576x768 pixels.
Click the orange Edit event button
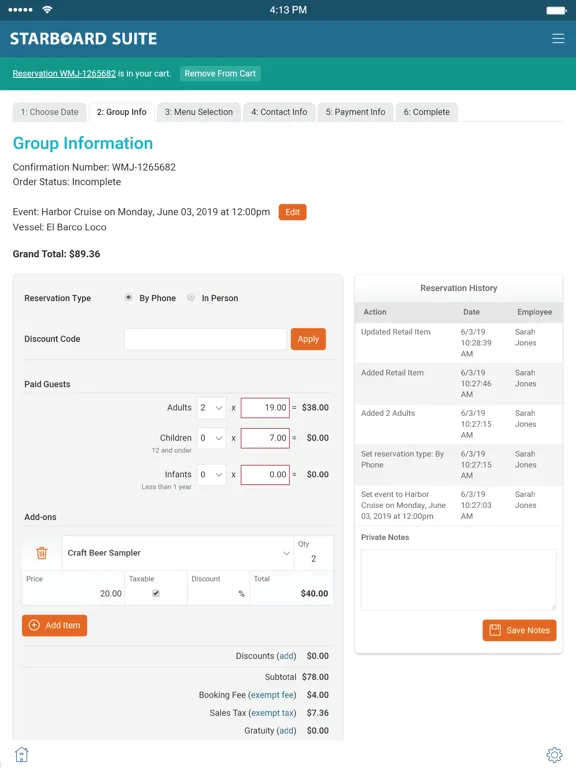(292, 212)
